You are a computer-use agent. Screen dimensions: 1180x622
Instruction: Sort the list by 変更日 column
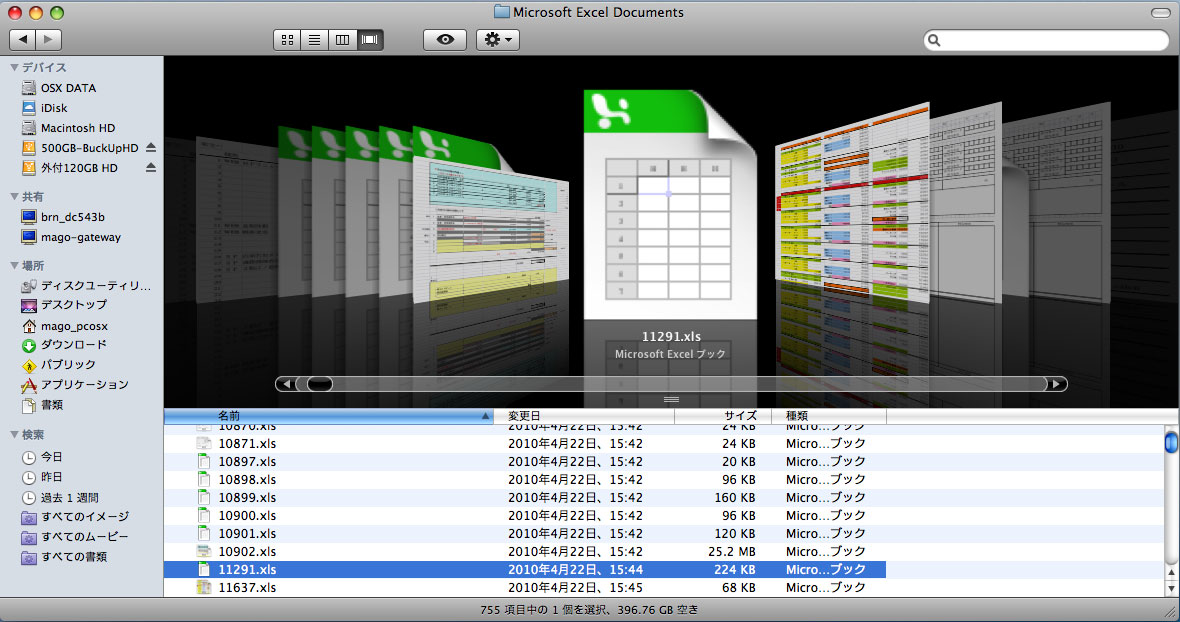[584, 416]
